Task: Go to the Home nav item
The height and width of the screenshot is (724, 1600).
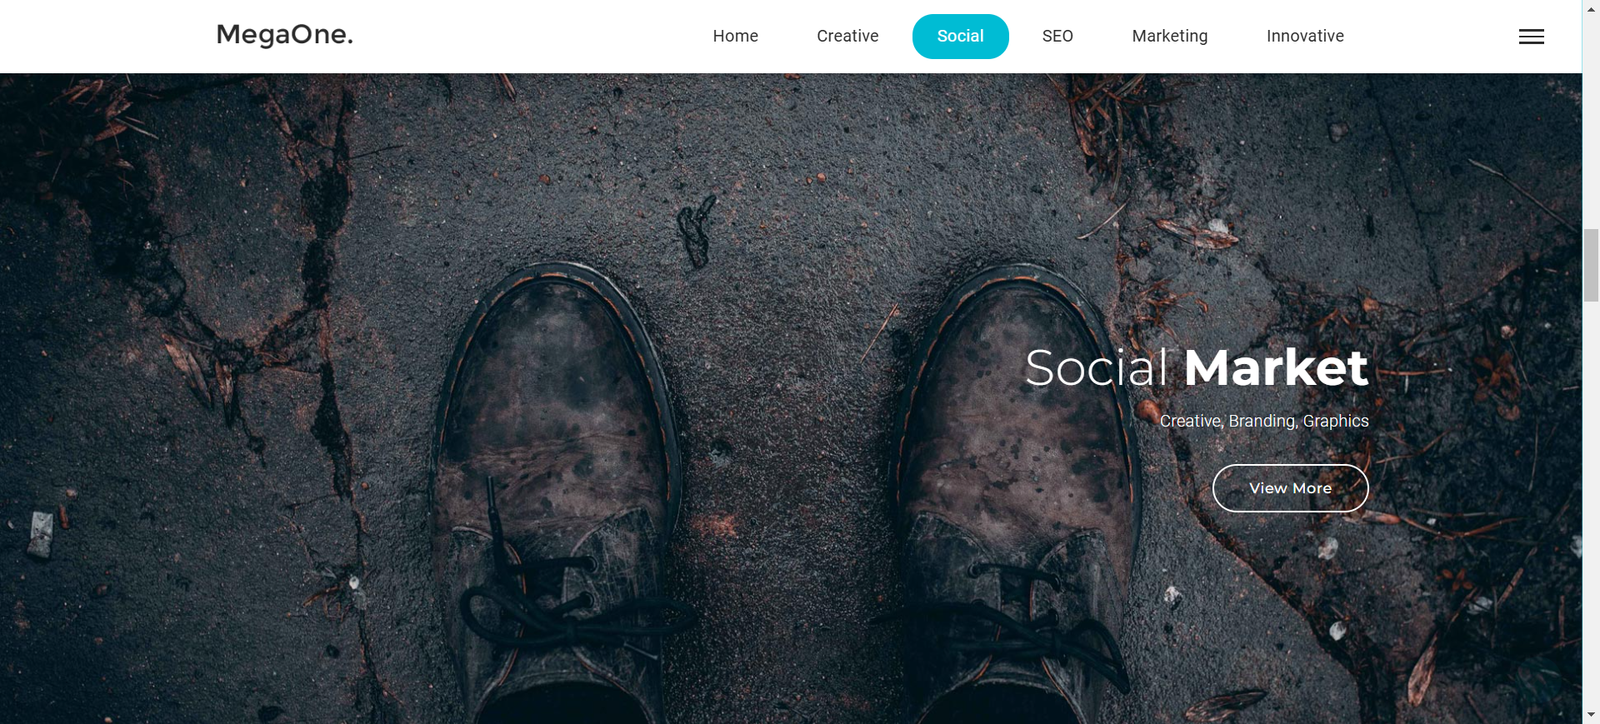Action: pyautogui.click(x=735, y=36)
